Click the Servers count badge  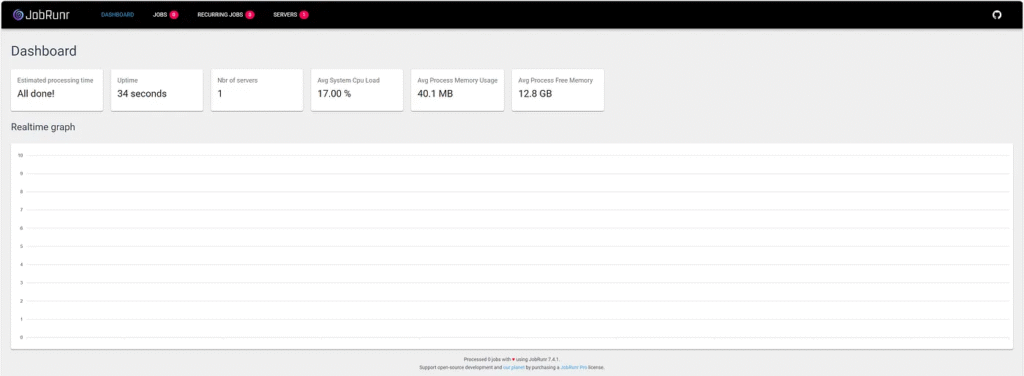click(304, 14)
